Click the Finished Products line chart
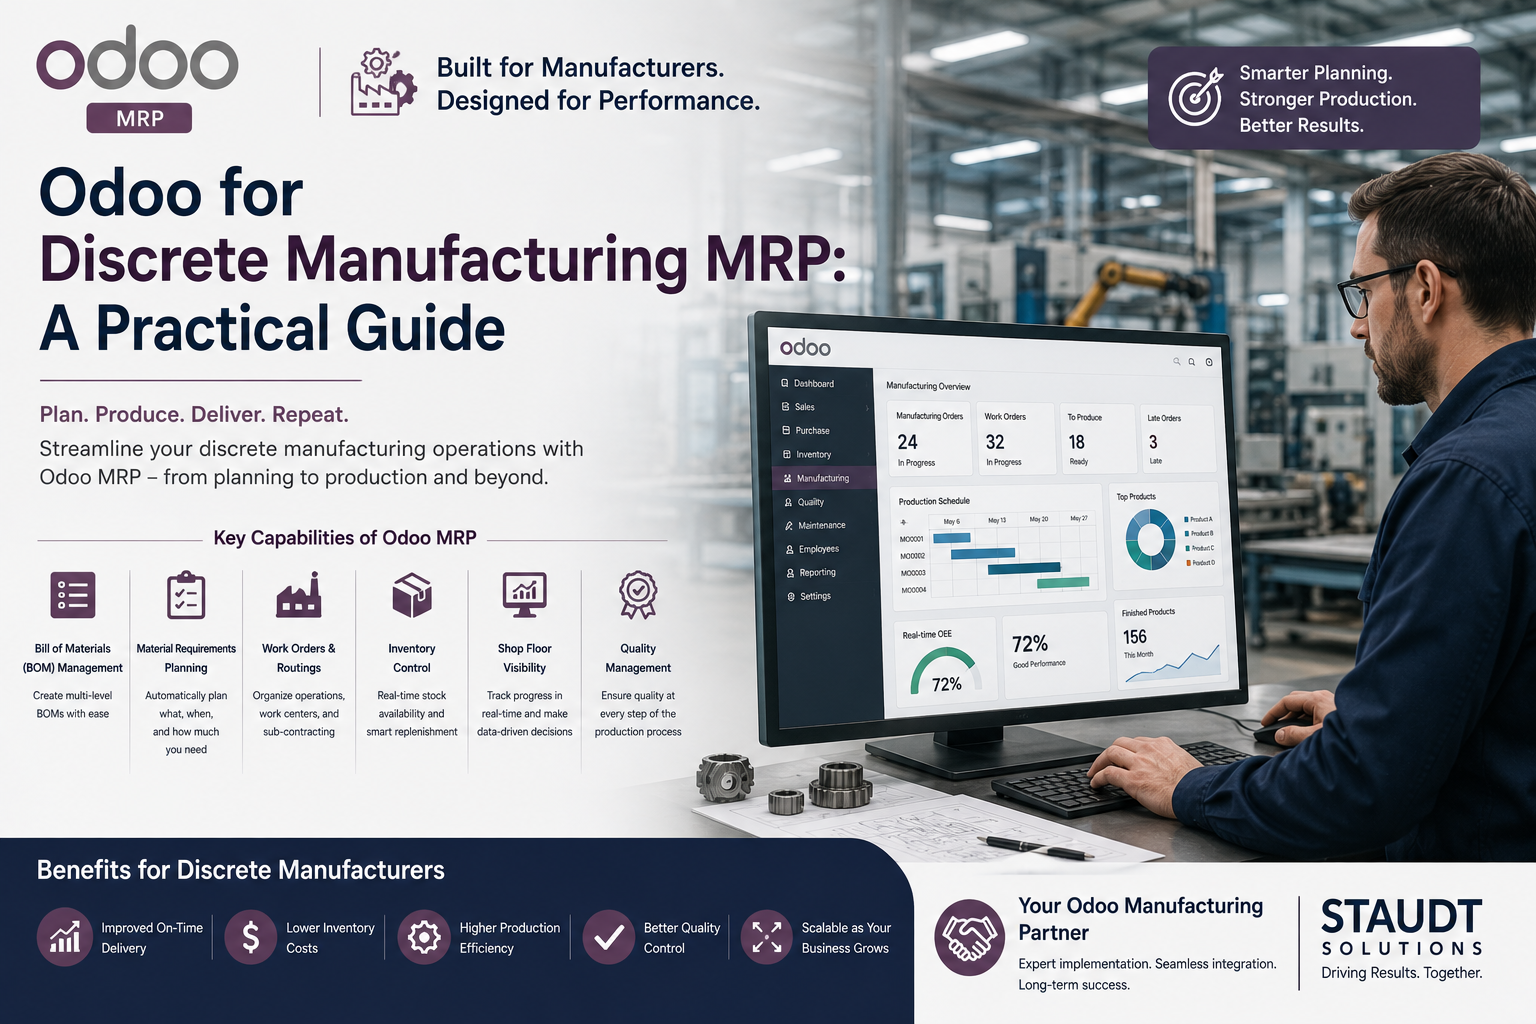Image resolution: width=1536 pixels, height=1024 pixels. 1173,663
